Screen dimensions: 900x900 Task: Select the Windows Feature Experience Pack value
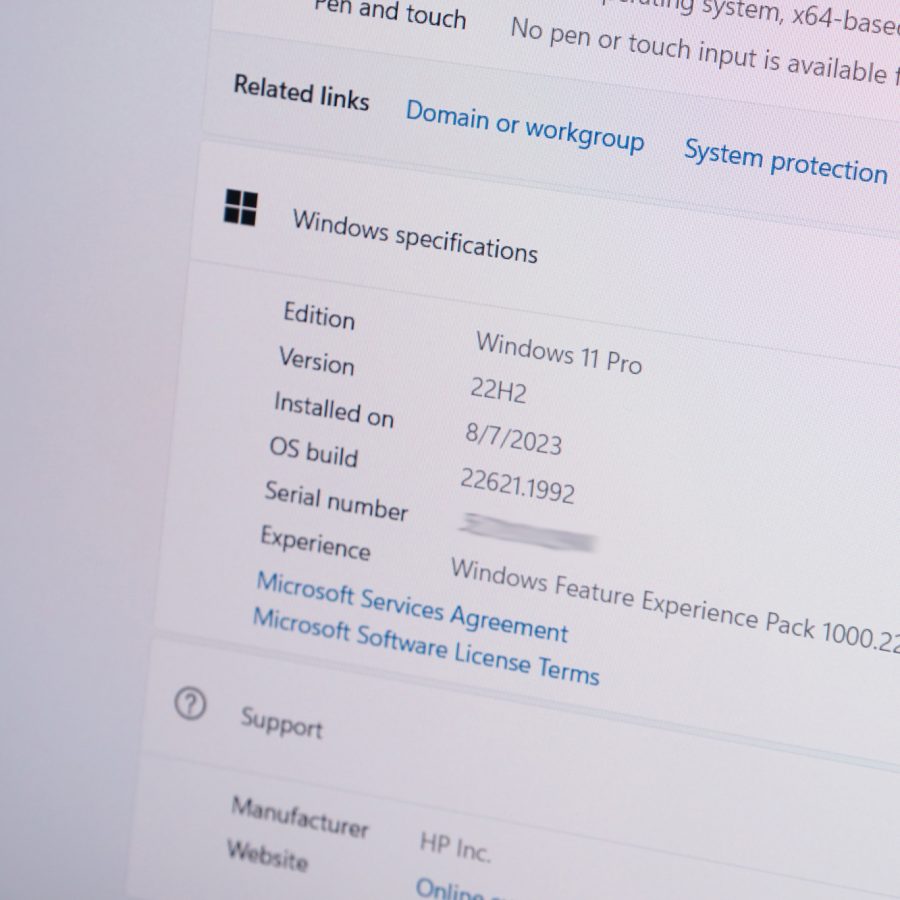(x=675, y=606)
